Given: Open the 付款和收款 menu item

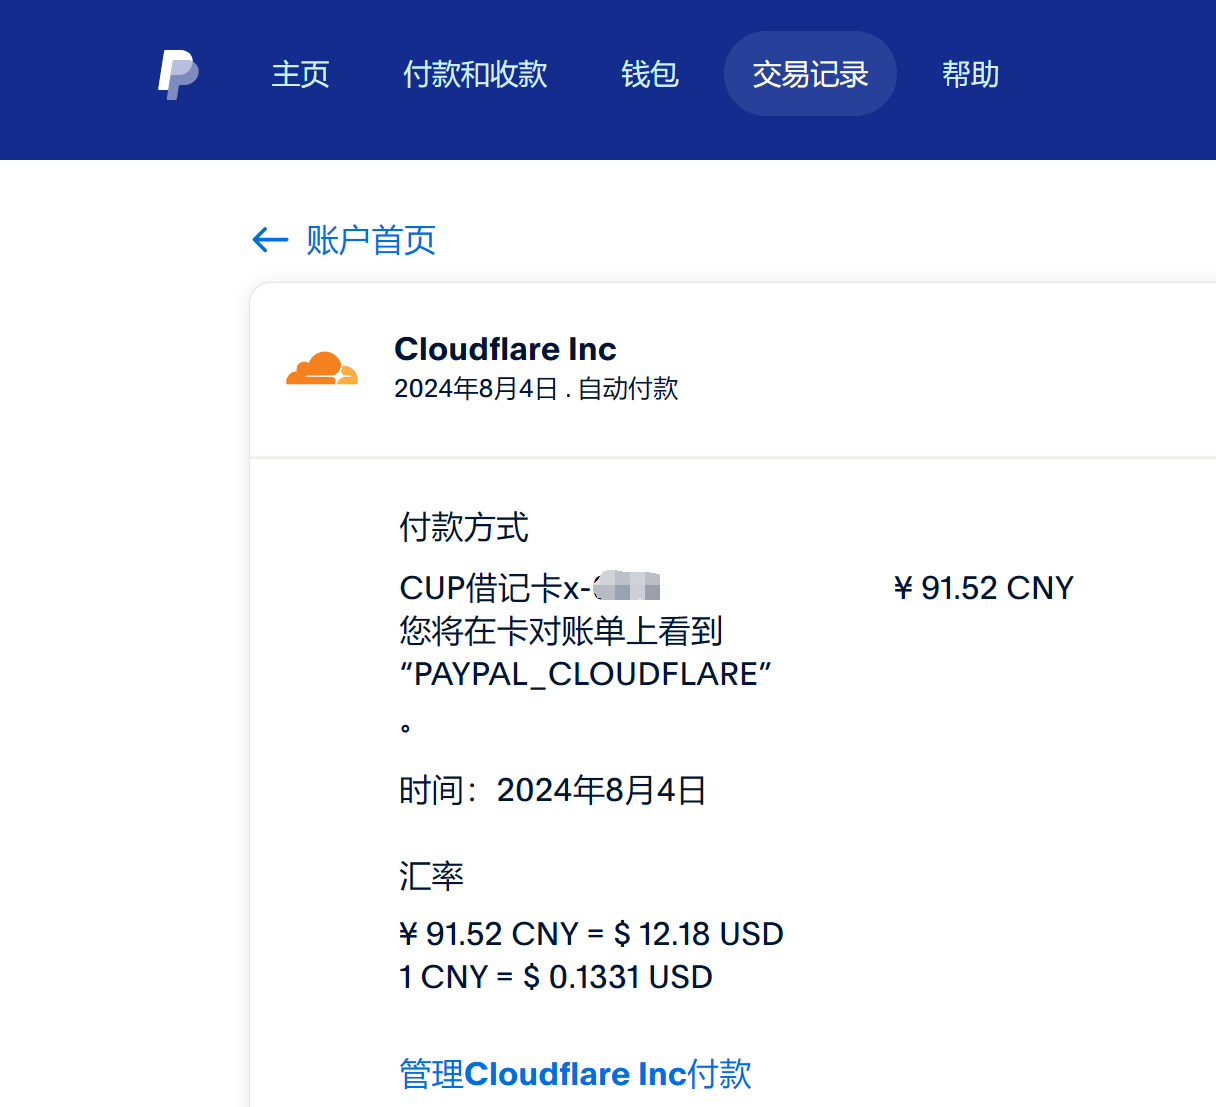Looking at the screenshot, I should [x=475, y=75].
